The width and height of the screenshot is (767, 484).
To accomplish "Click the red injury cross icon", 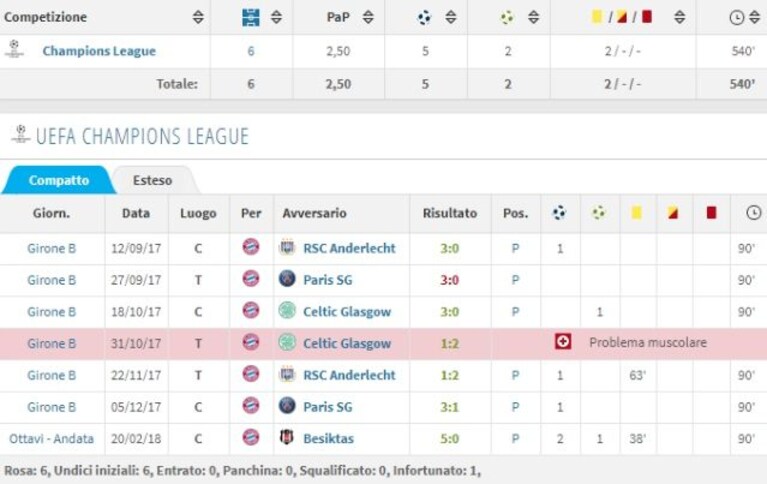I will click(563, 342).
